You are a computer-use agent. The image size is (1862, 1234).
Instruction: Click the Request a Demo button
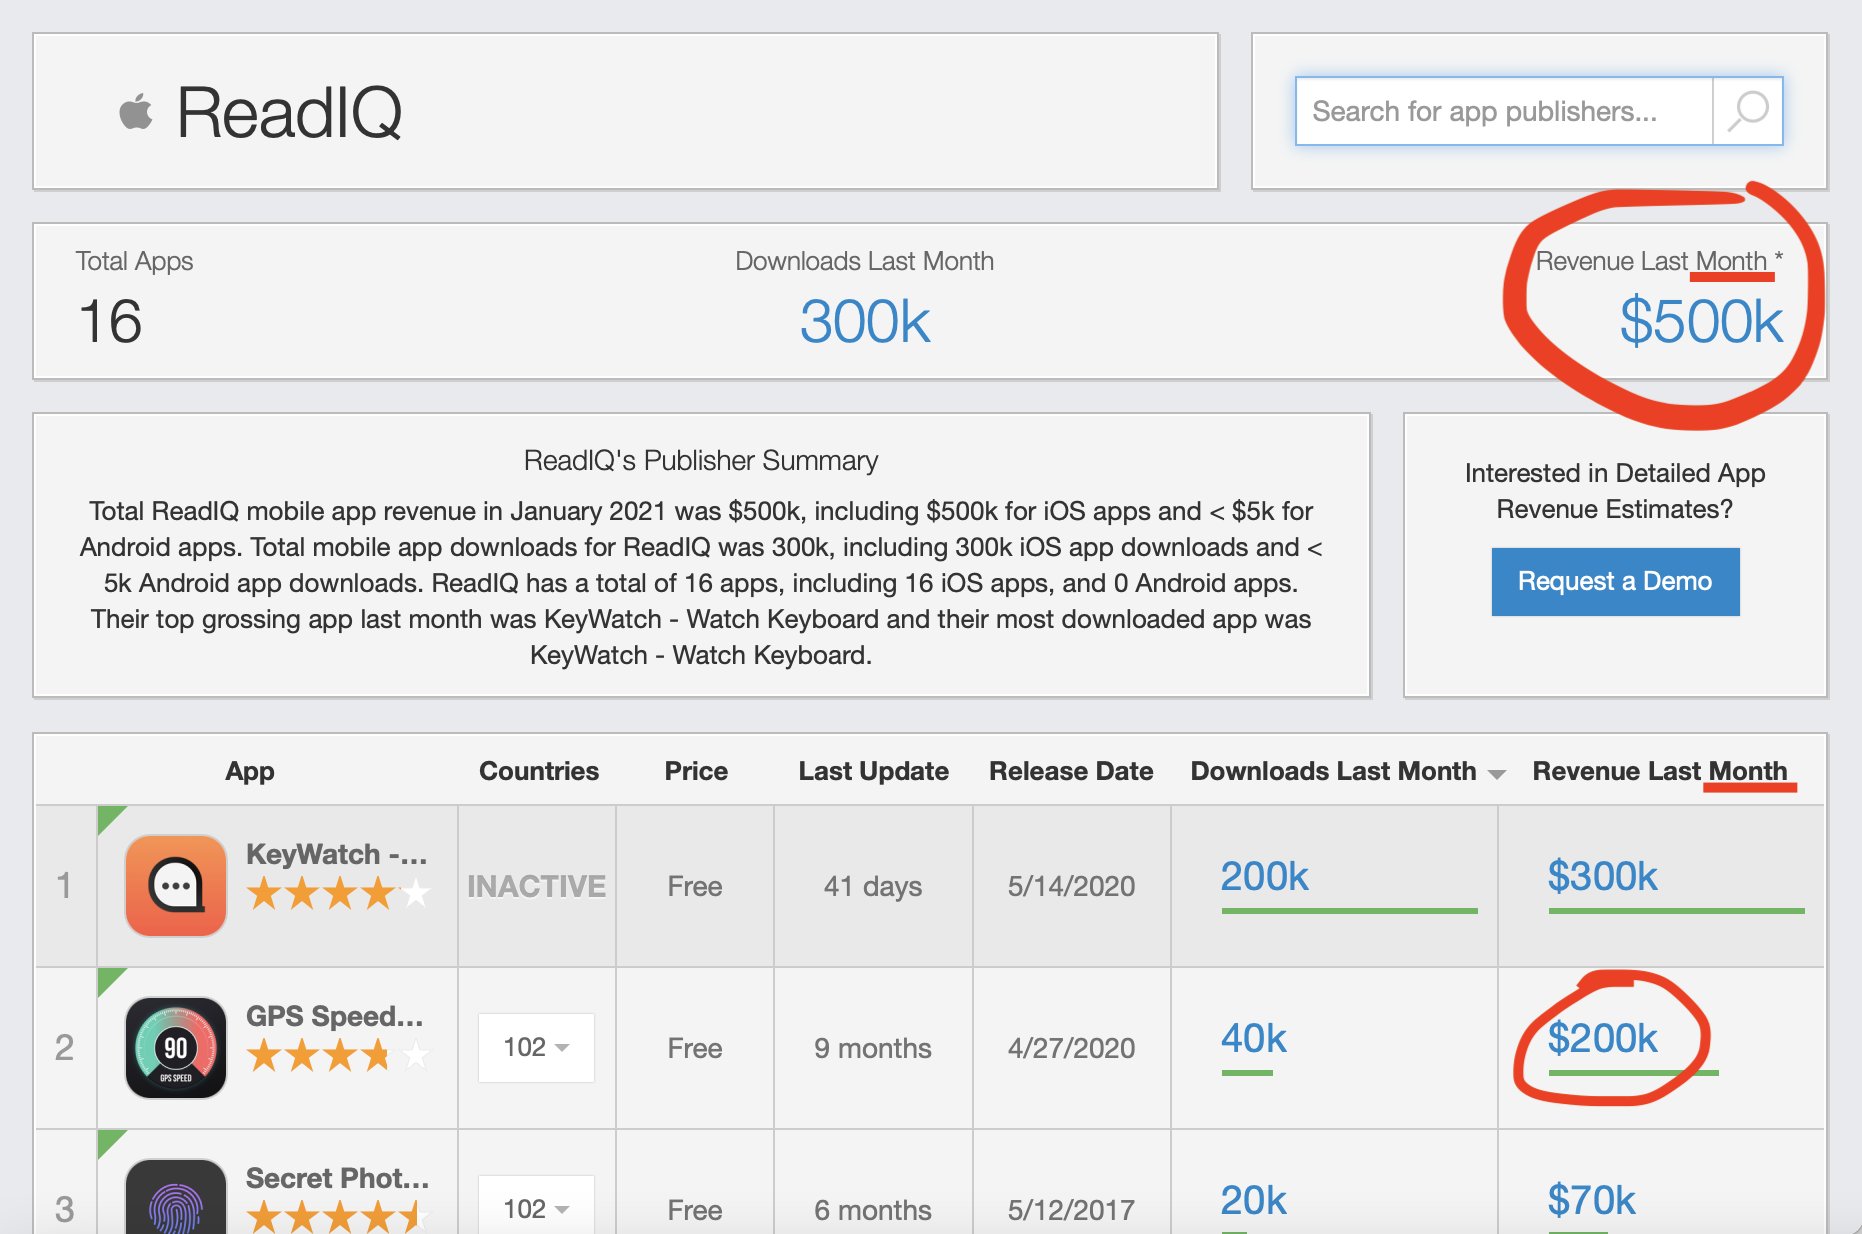click(x=1615, y=581)
